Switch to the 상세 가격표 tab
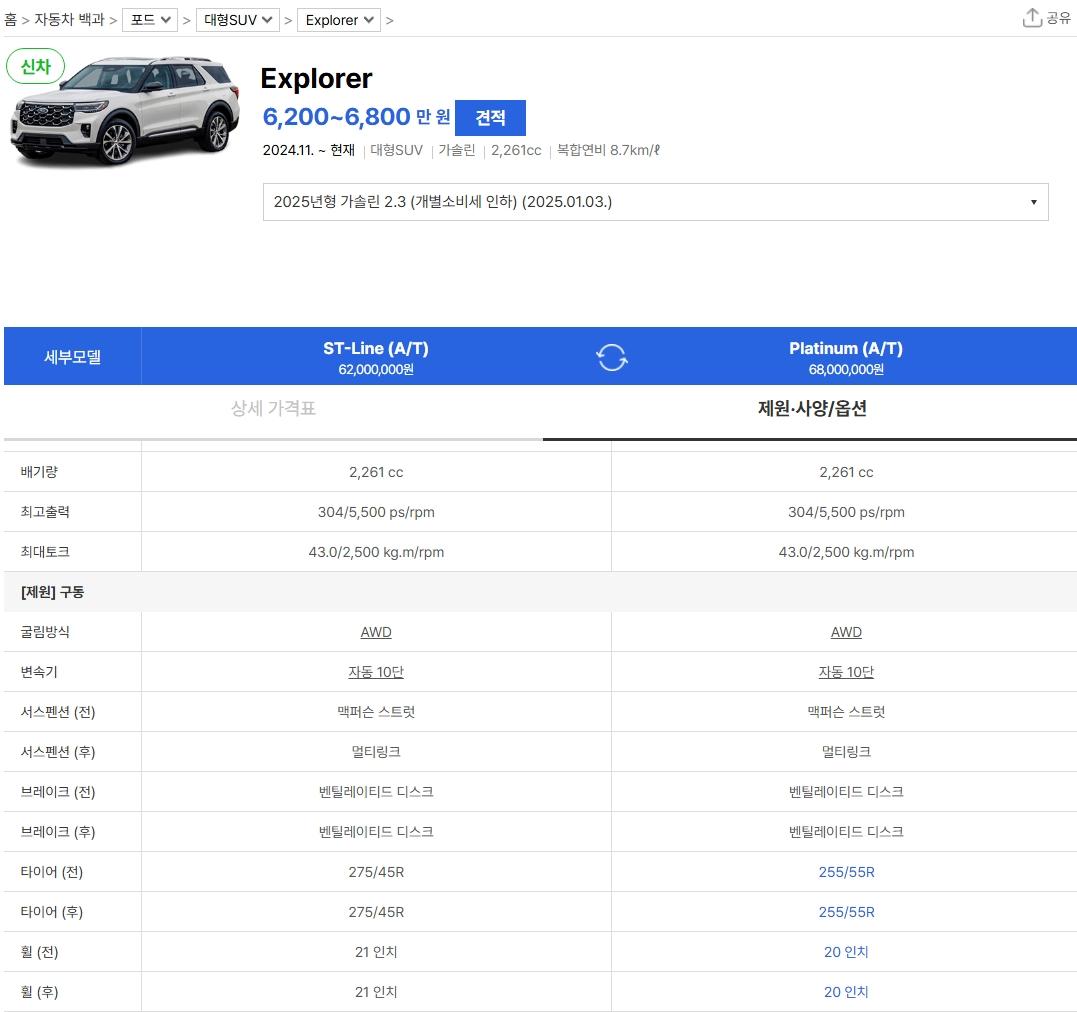The height and width of the screenshot is (1012, 1077). click(x=273, y=409)
